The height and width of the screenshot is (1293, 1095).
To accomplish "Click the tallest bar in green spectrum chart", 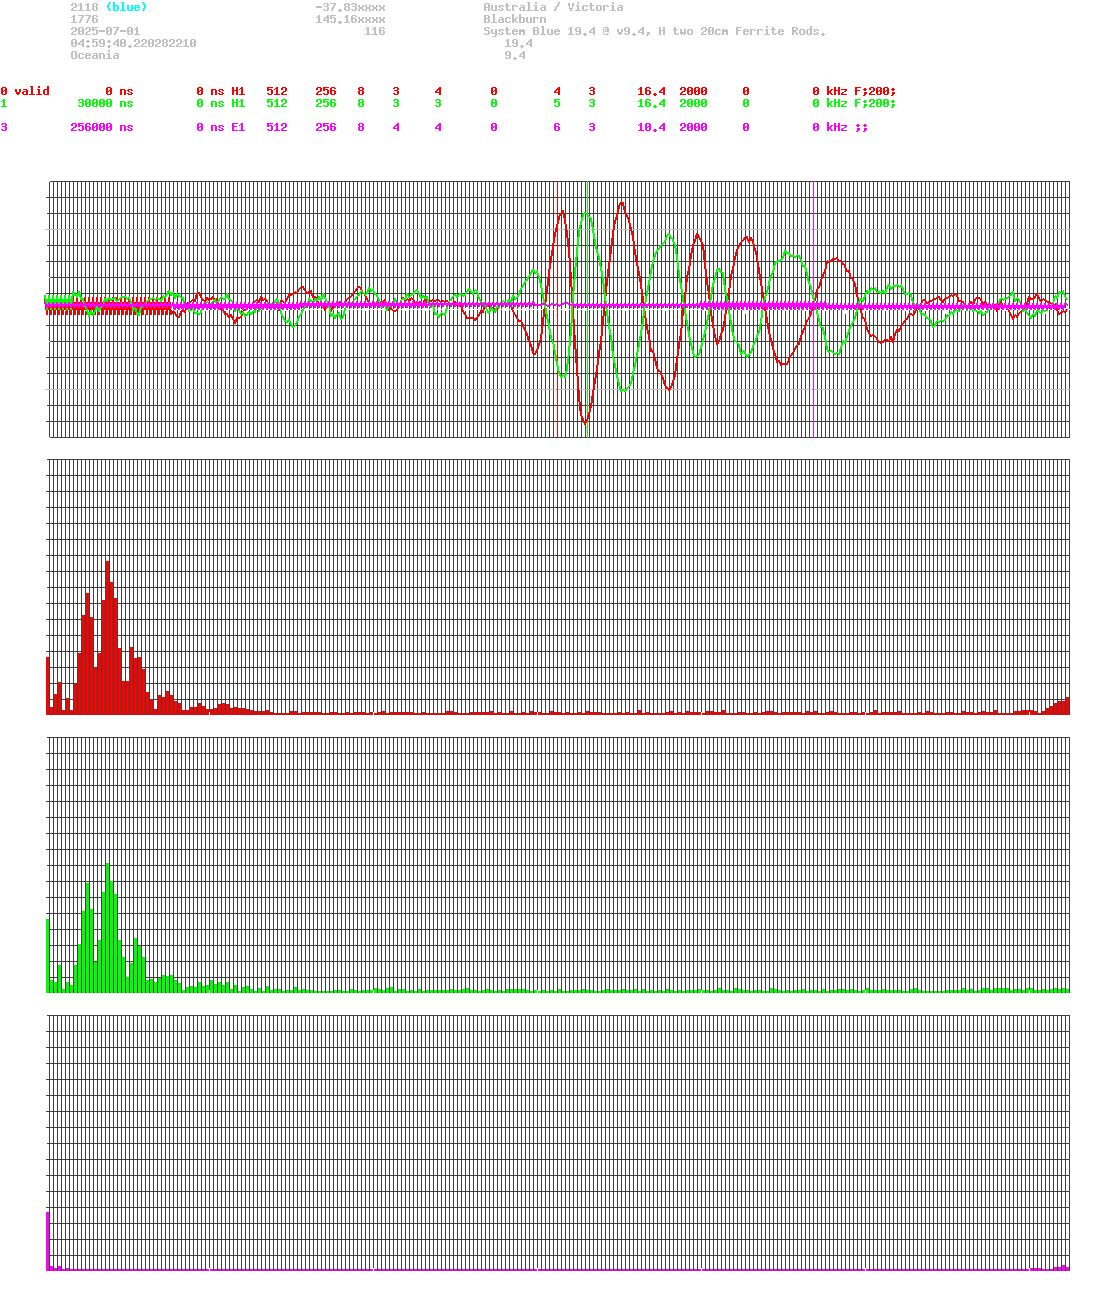I will 107,928.
